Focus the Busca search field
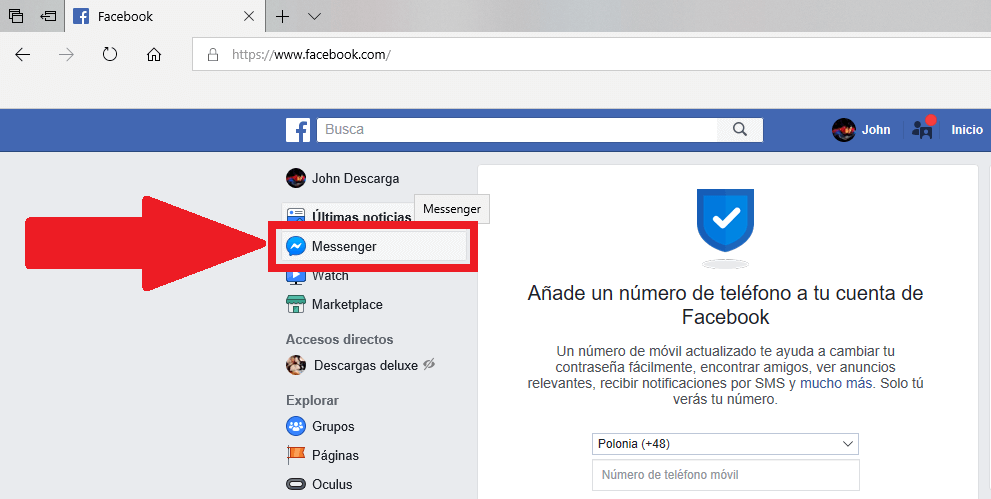This screenshot has width=991, height=499. tap(516, 129)
